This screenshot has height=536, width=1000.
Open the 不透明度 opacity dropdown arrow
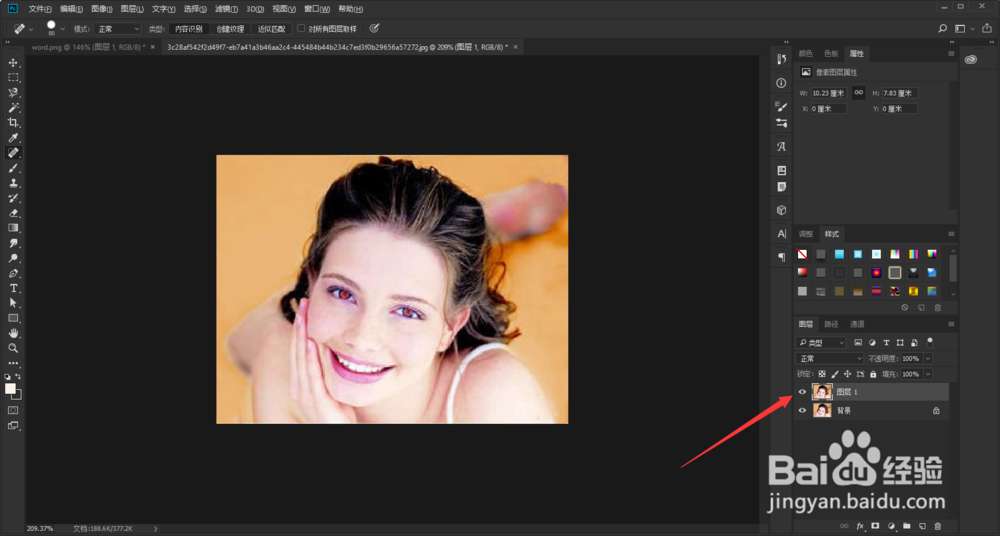[x=928, y=359]
